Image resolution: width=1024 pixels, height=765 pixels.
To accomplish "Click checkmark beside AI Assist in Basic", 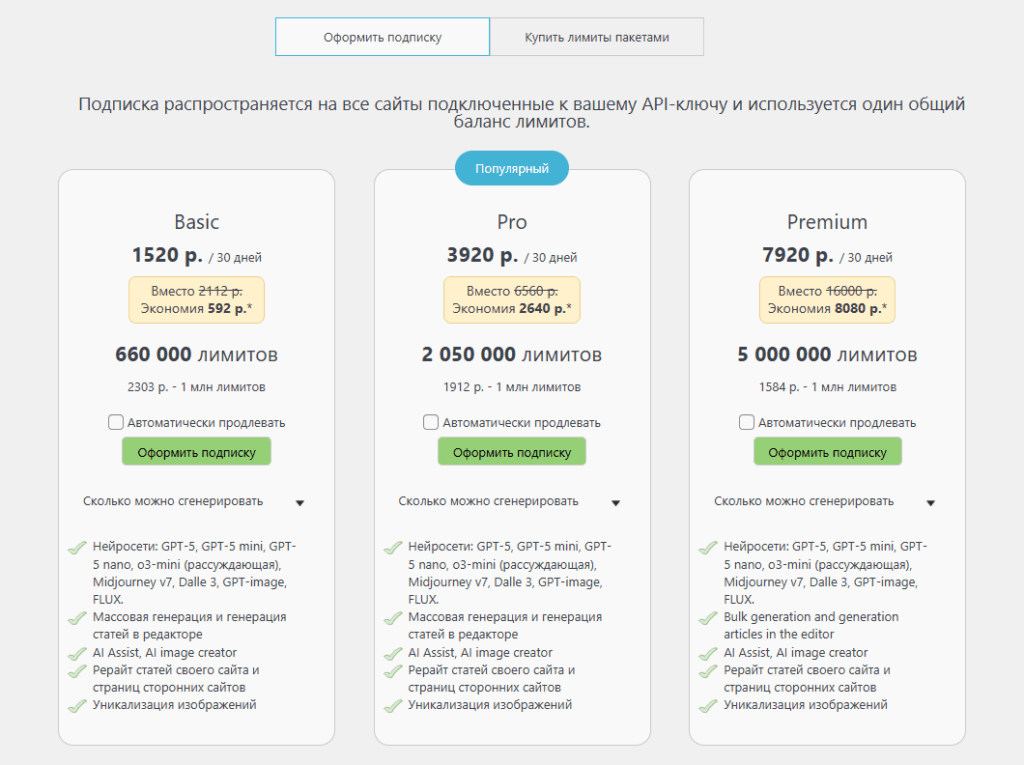I will tap(77, 653).
